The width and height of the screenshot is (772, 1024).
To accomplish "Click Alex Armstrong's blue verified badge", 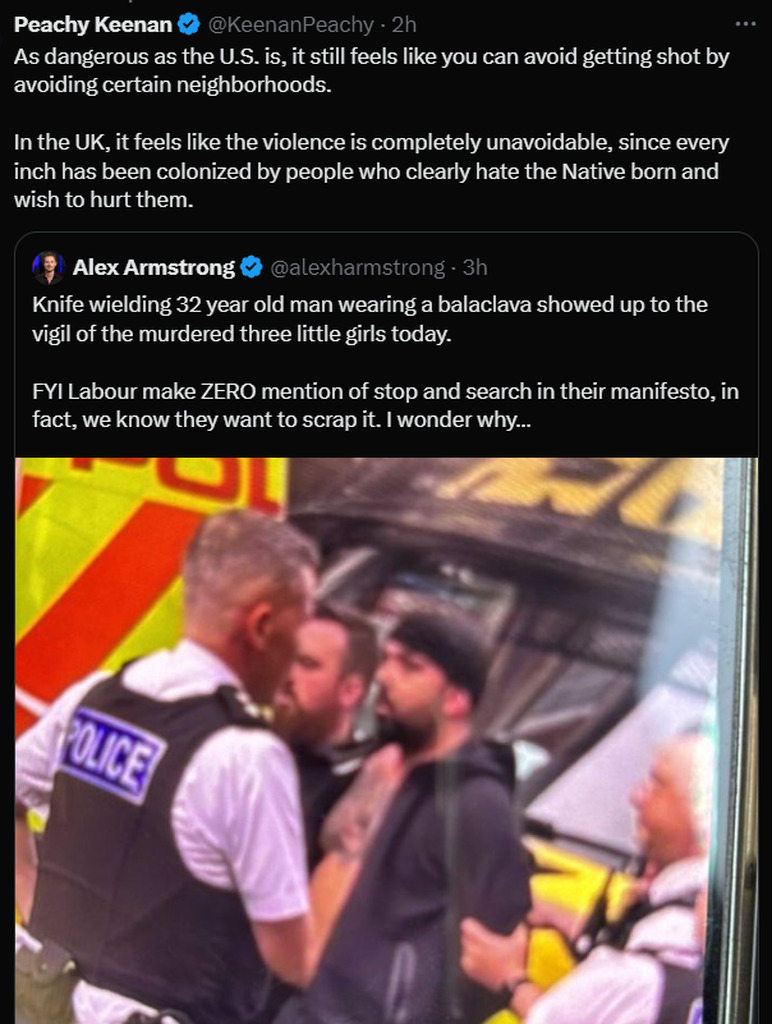I will pos(251,267).
